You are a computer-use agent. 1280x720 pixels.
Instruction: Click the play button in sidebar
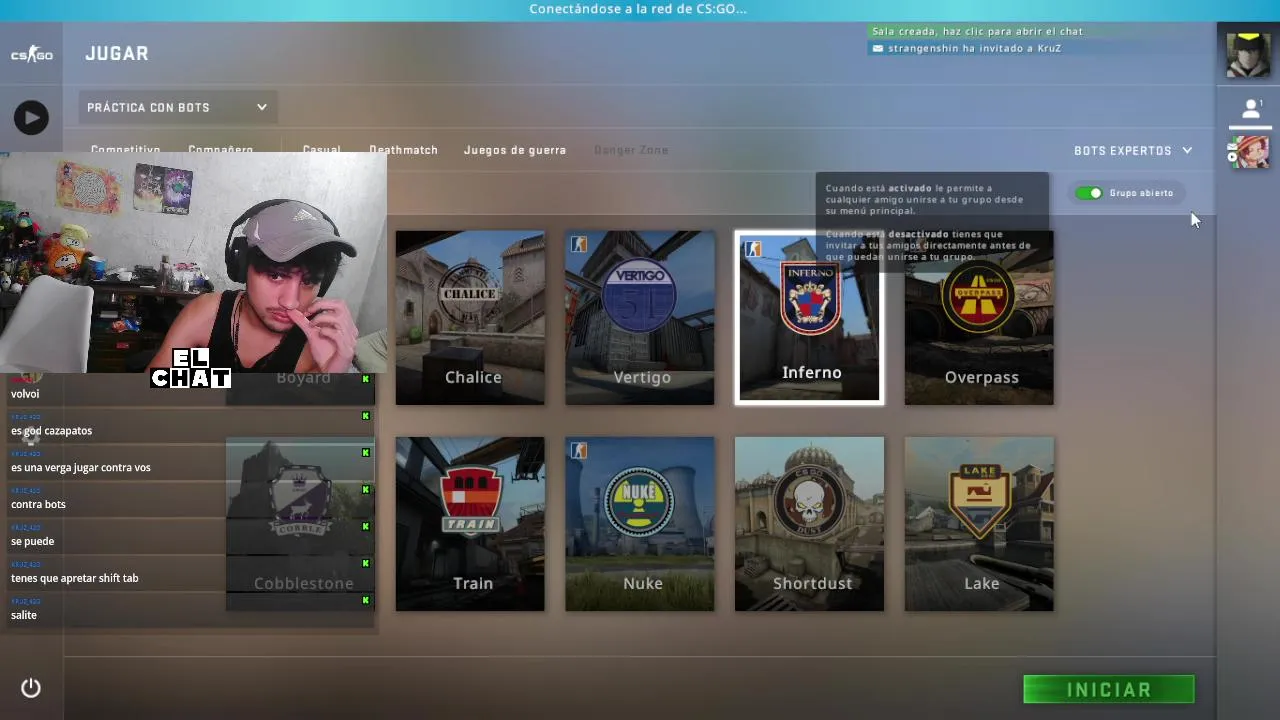tap(31, 118)
